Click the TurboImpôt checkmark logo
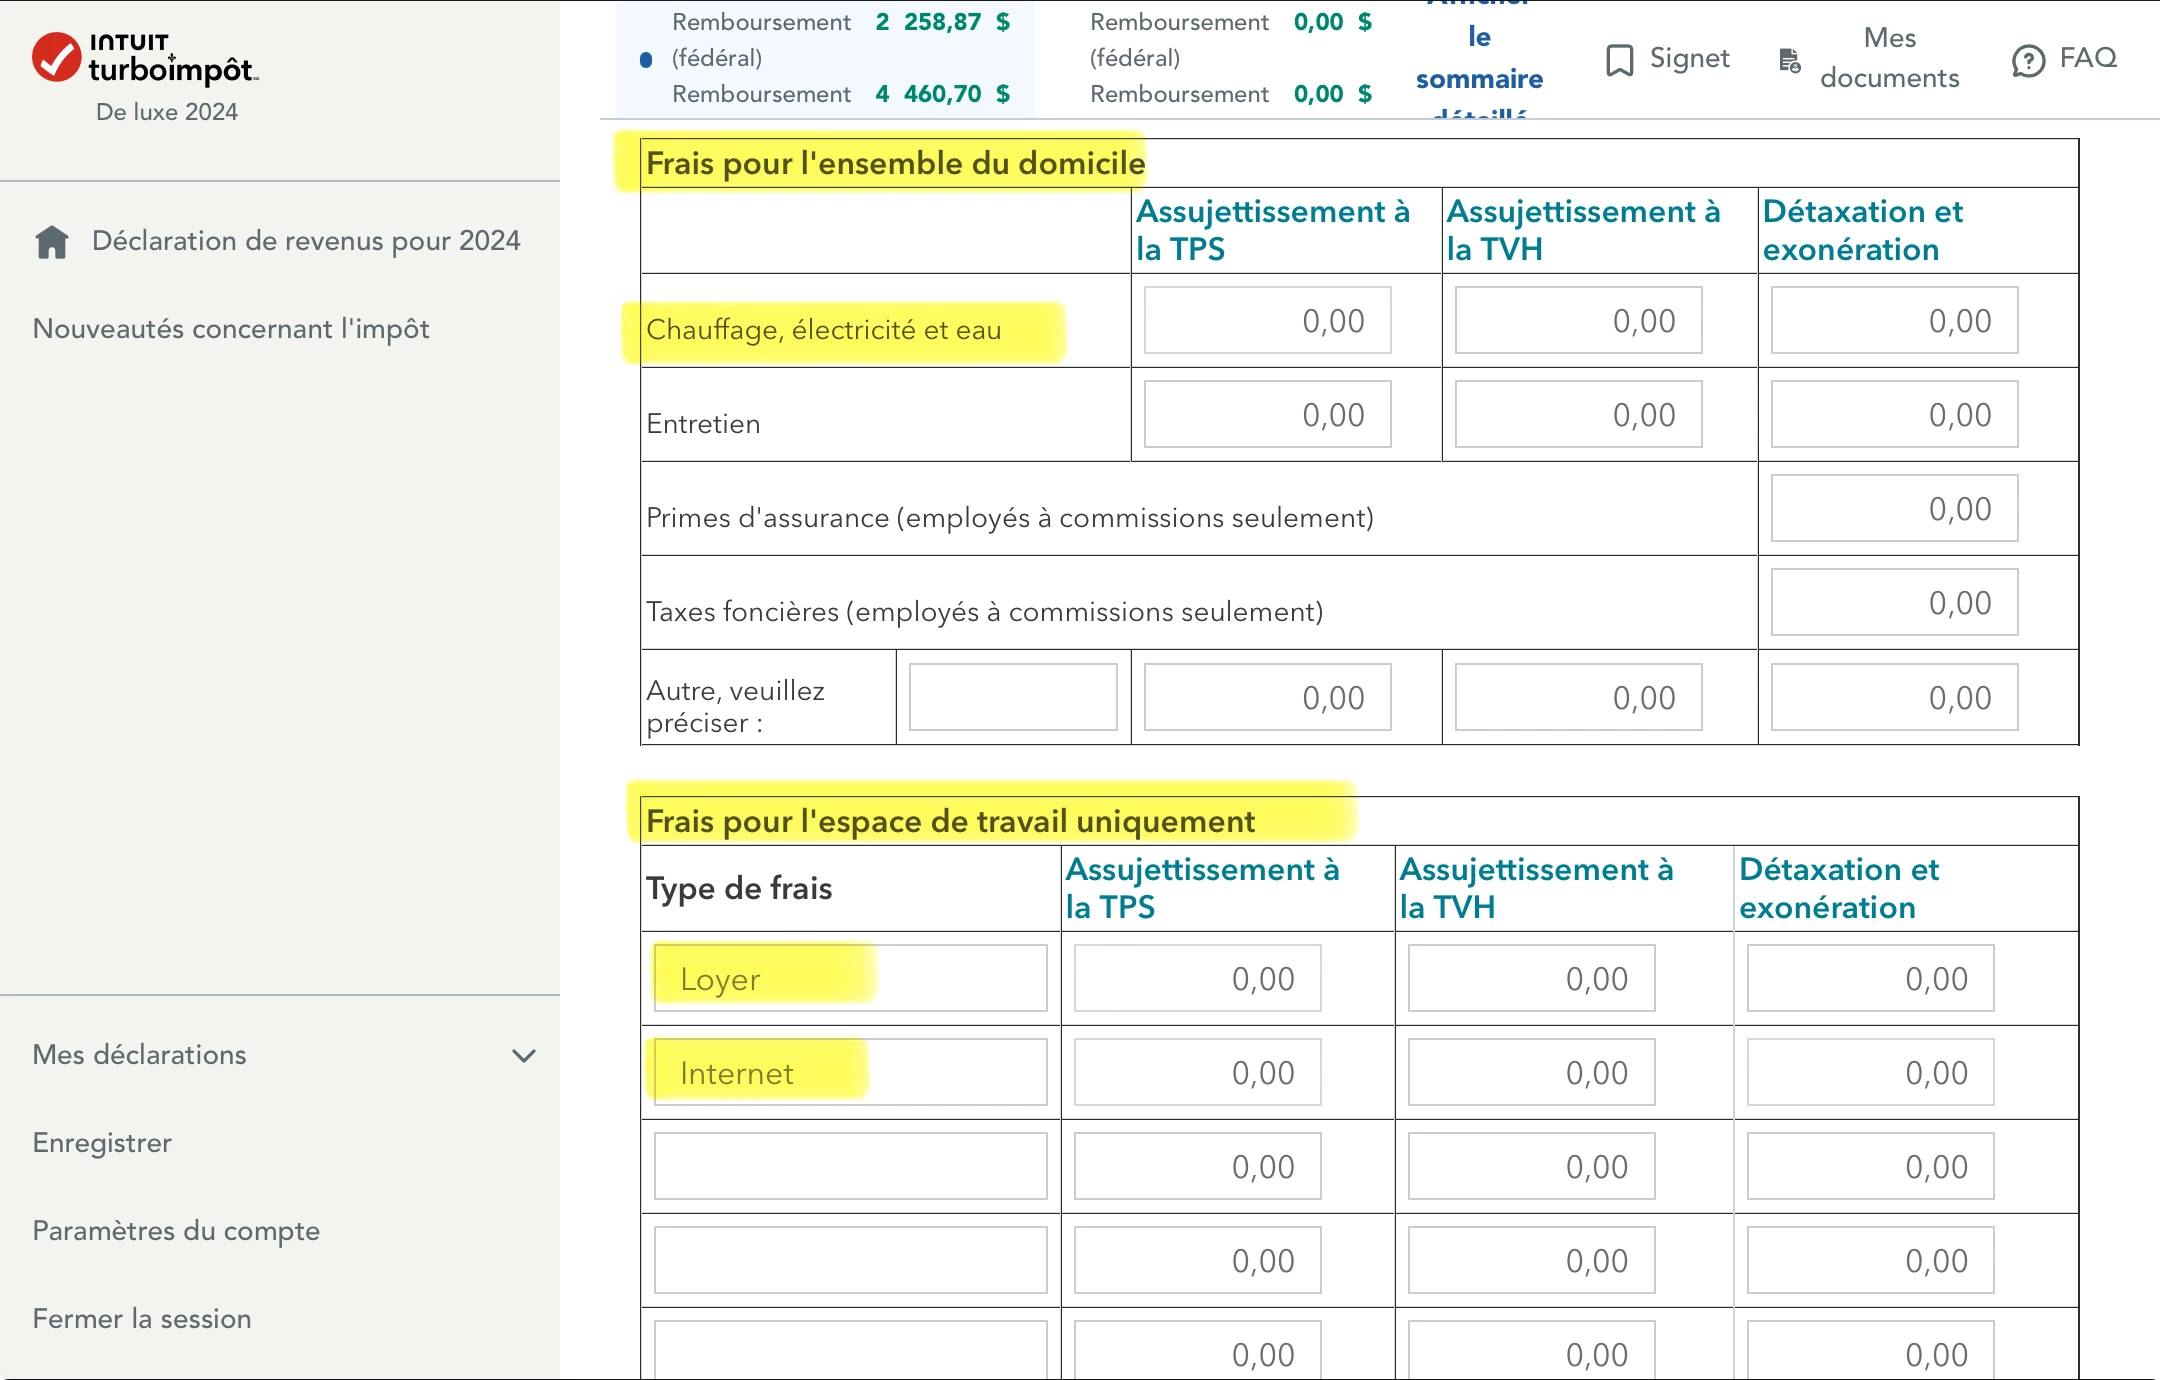Screen dimensions: 2160x1380 [x=56, y=57]
